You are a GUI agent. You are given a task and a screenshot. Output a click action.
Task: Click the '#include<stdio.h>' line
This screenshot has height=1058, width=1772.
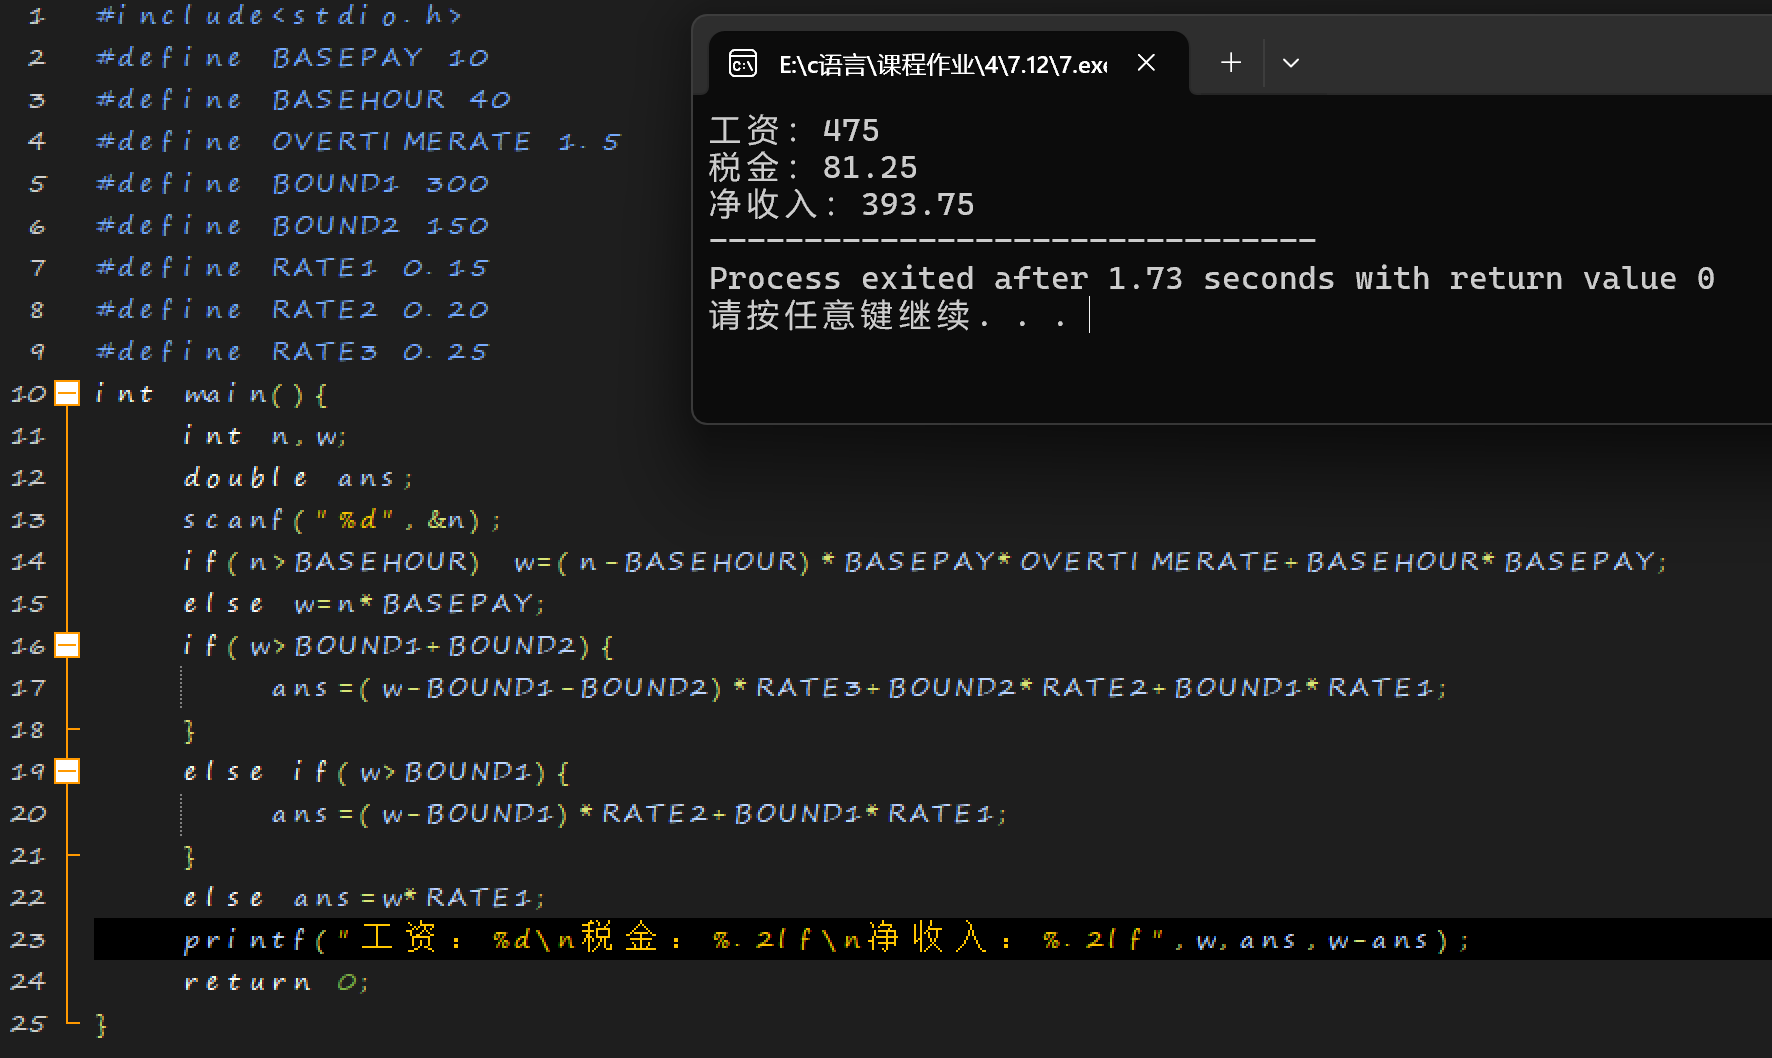(279, 16)
